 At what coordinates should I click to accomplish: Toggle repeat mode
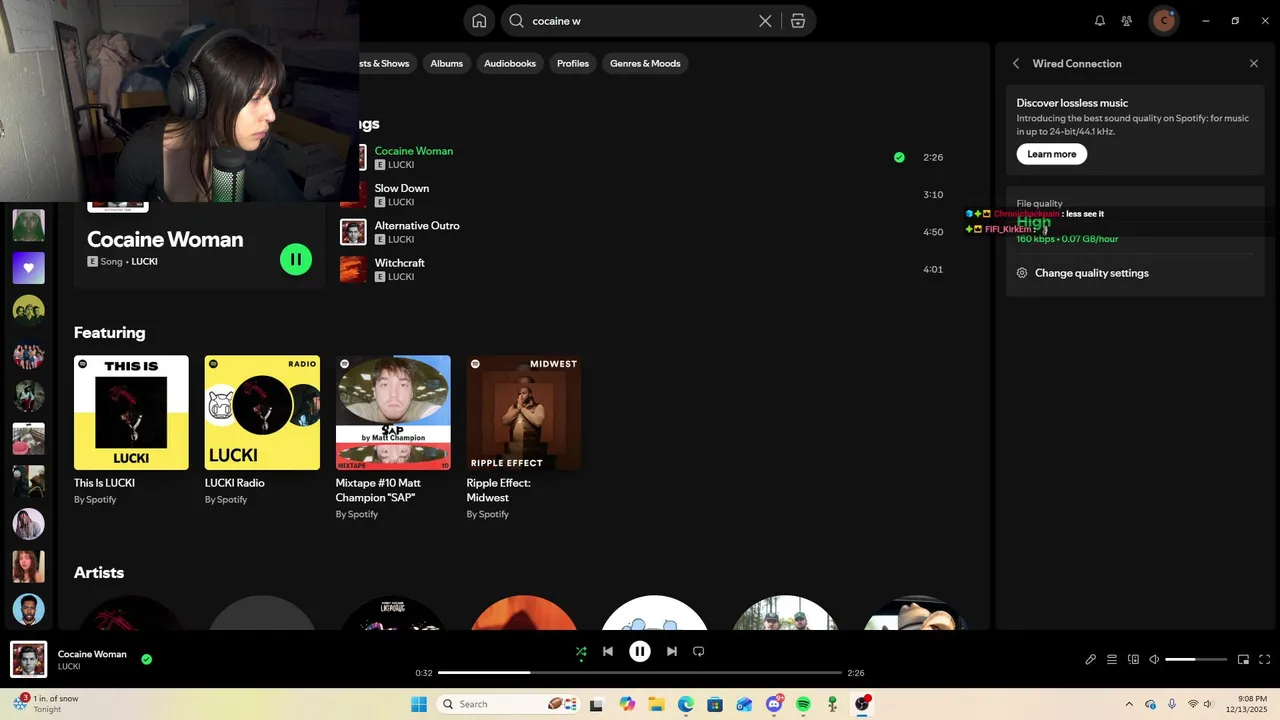(x=699, y=651)
